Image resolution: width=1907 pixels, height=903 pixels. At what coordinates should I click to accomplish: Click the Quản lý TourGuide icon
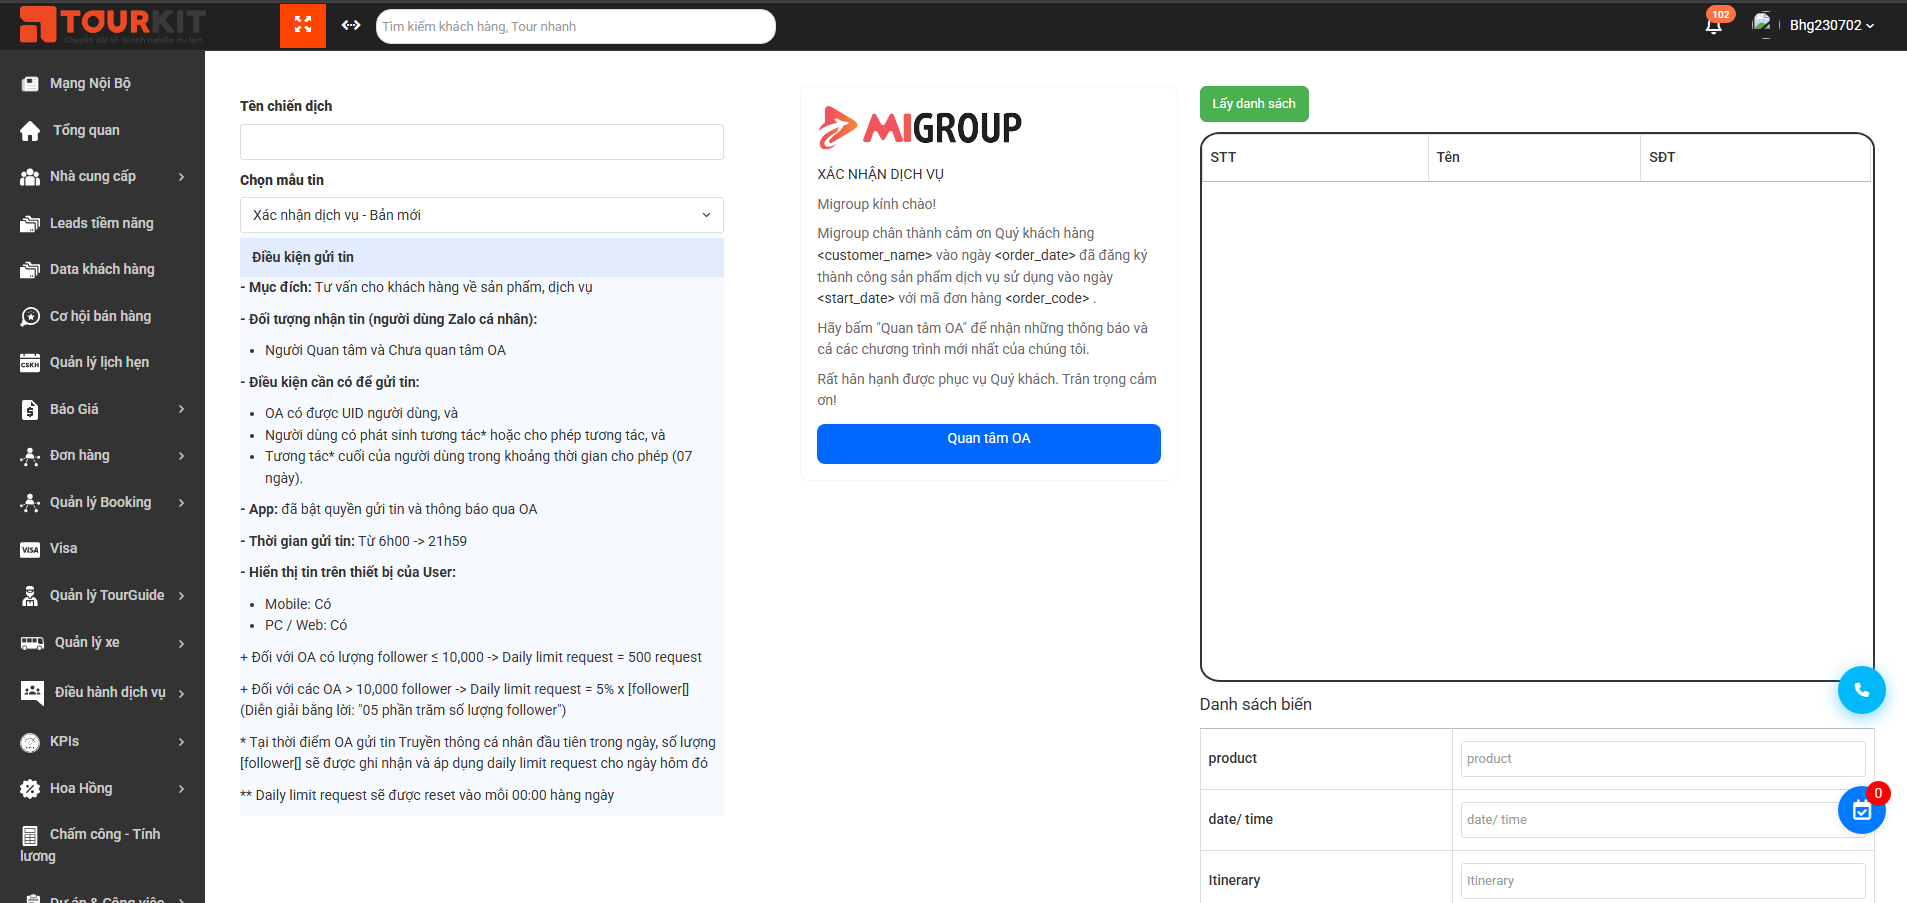pos(30,596)
